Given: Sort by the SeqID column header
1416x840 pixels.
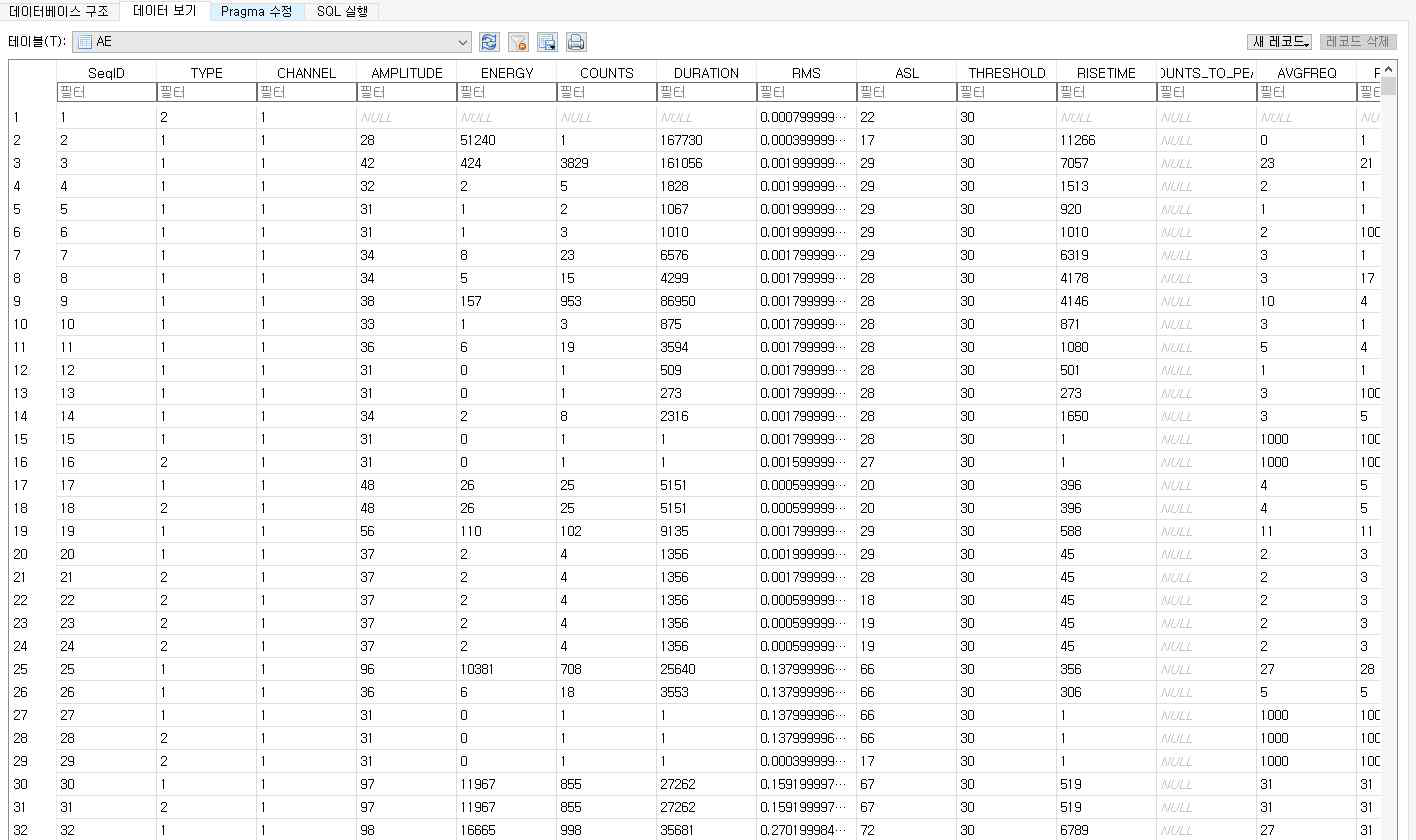Looking at the screenshot, I should (x=106, y=73).
